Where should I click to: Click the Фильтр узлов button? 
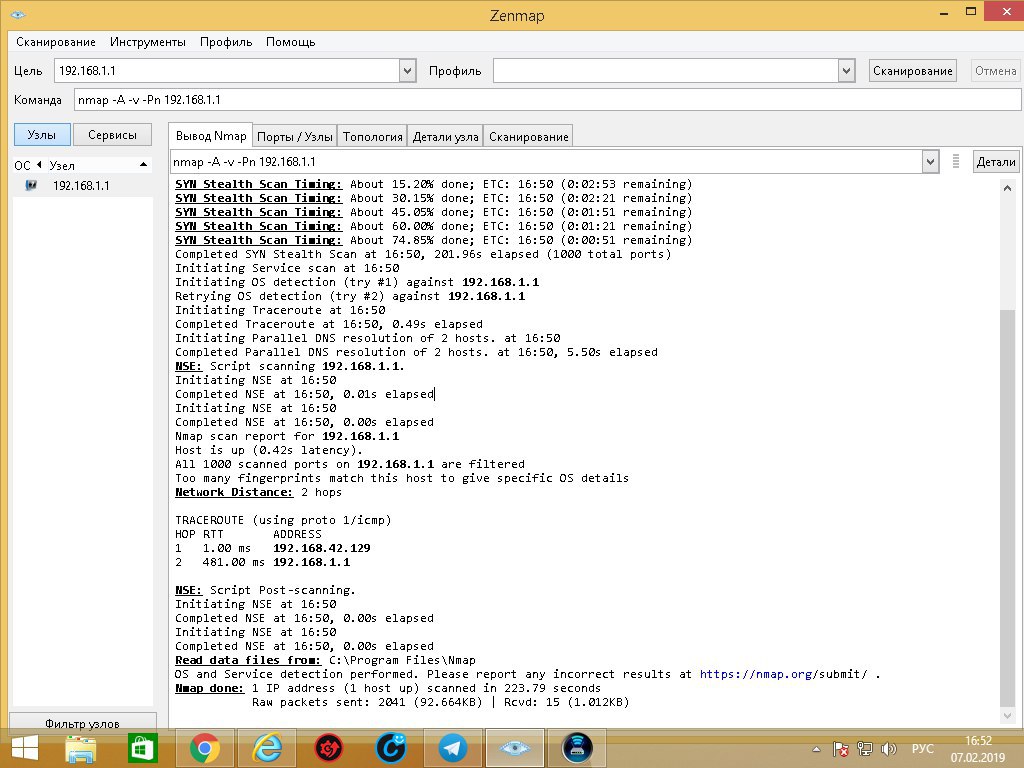point(82,723)
